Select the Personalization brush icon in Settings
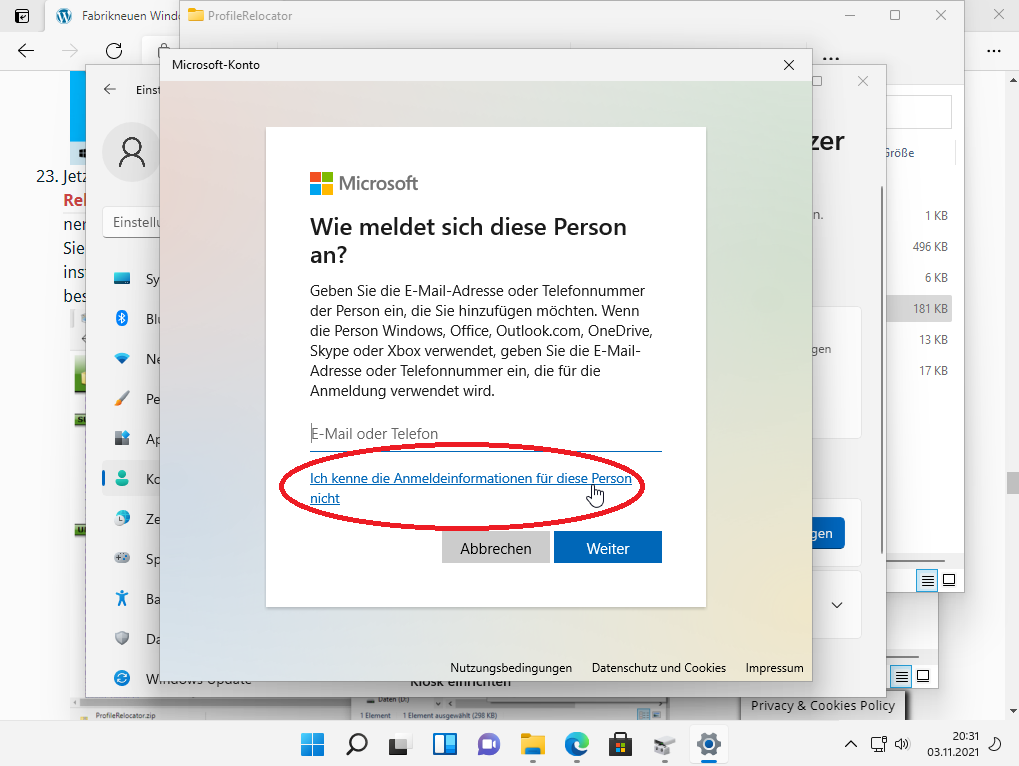1019x766 pixels. (122, 398)
